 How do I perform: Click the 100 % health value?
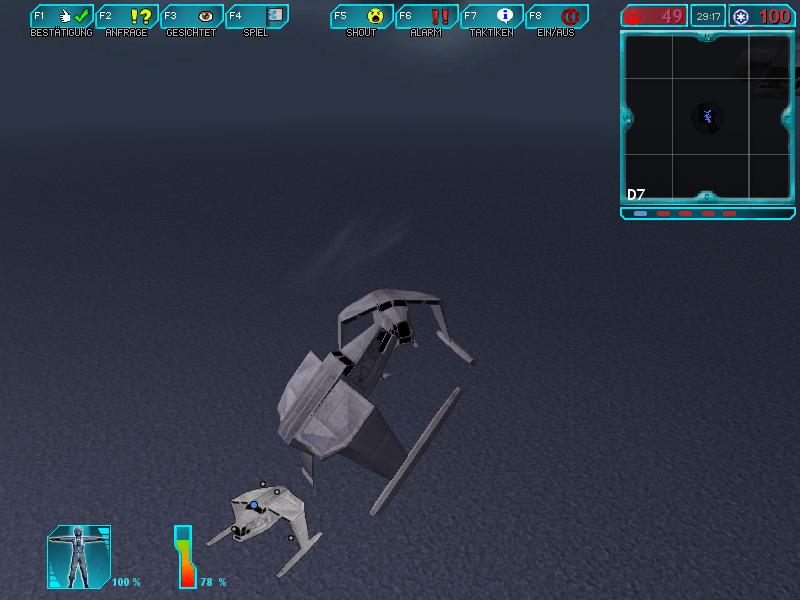(x=126, y=582)
